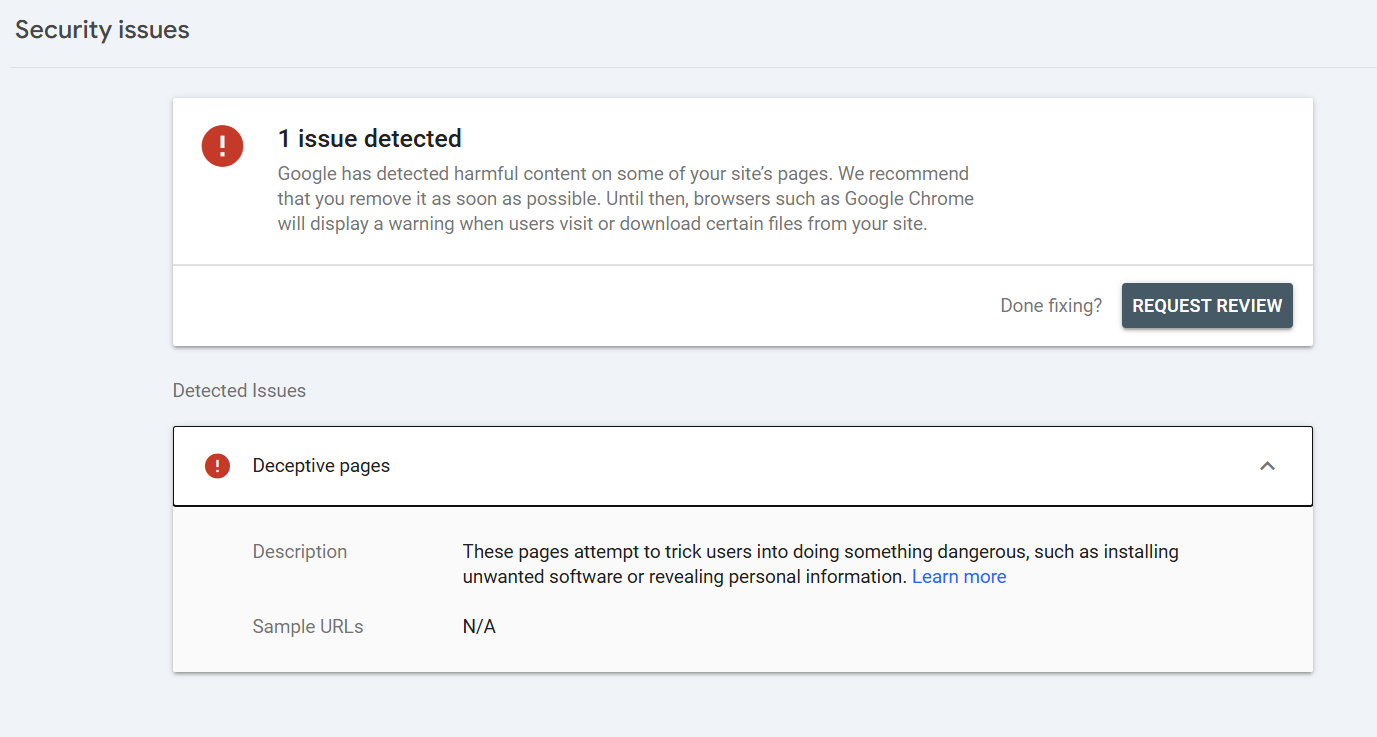The width and height of the screenshot is (1377, 737).
Task: Click the REQUEST REVIEW button
Action: pyautogui.click(x=1207, y=305)
